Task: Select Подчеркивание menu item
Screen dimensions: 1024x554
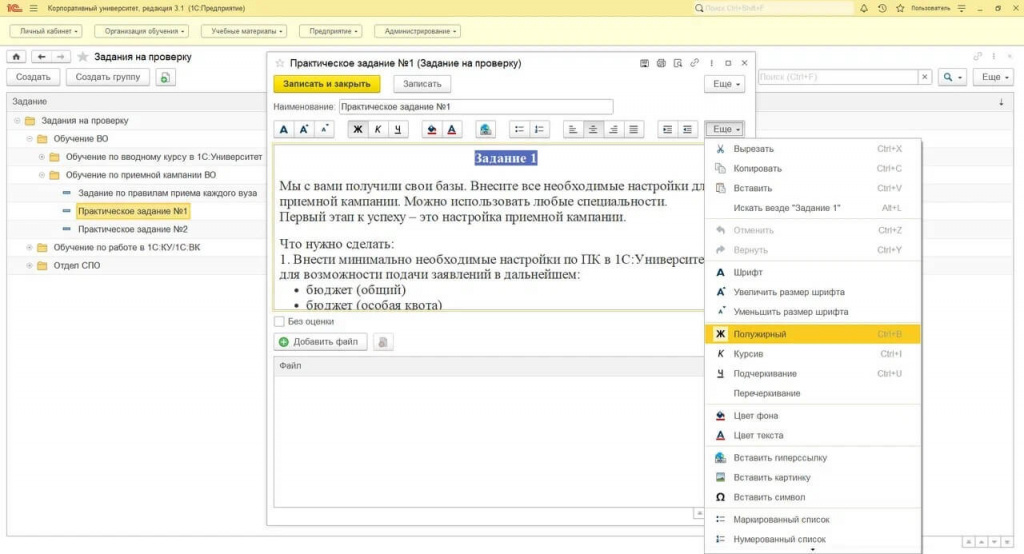Action: click(813, 374)
